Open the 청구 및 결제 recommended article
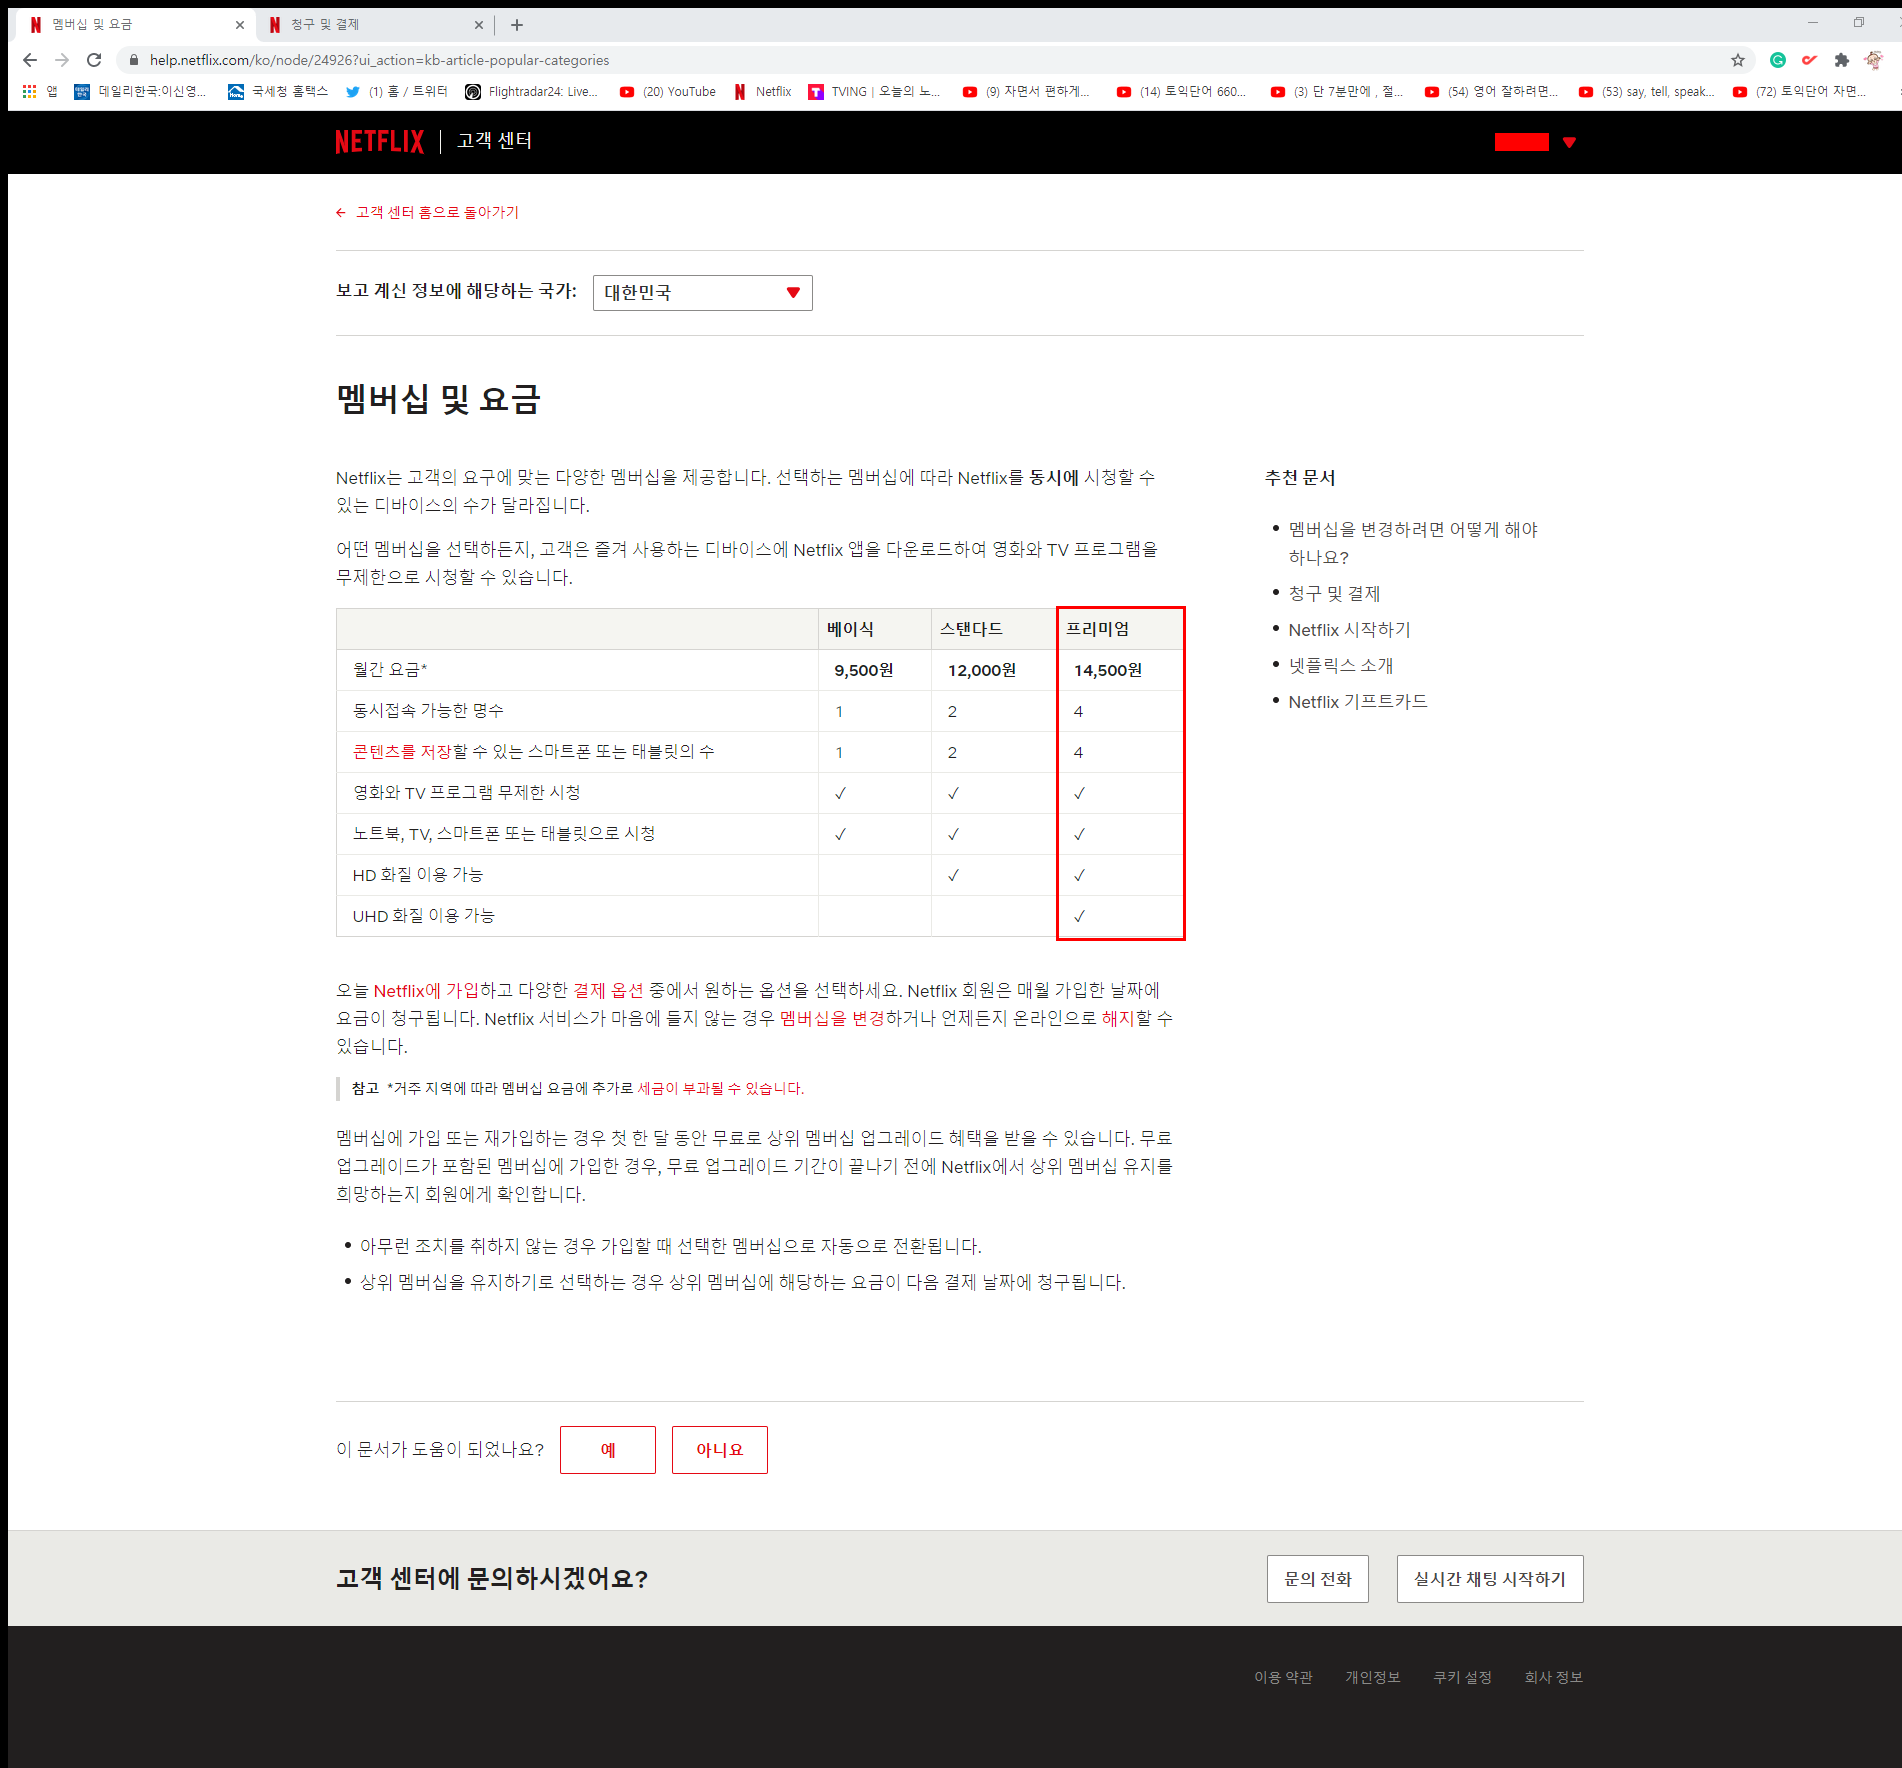Image resolution: width=1902 pixels, height=1768 pixels. click(1334, 593)
